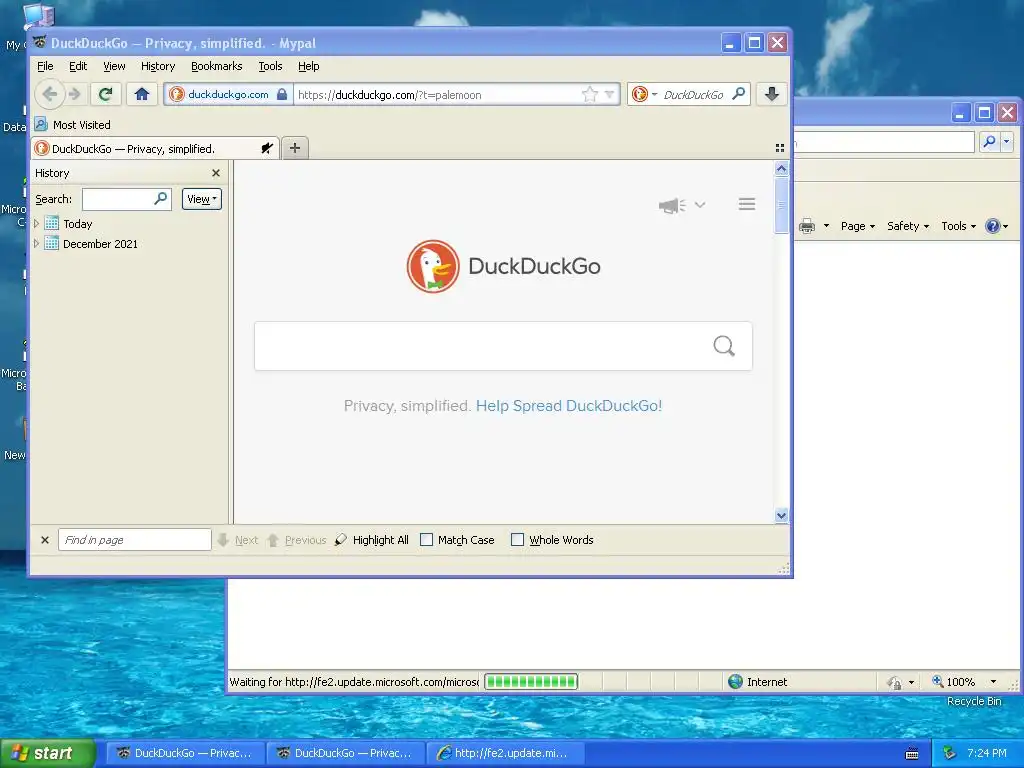Viewport: 1024px width, 768px height.
Task: Bookmark this page with the star icon
Action: tap(590, 94)
